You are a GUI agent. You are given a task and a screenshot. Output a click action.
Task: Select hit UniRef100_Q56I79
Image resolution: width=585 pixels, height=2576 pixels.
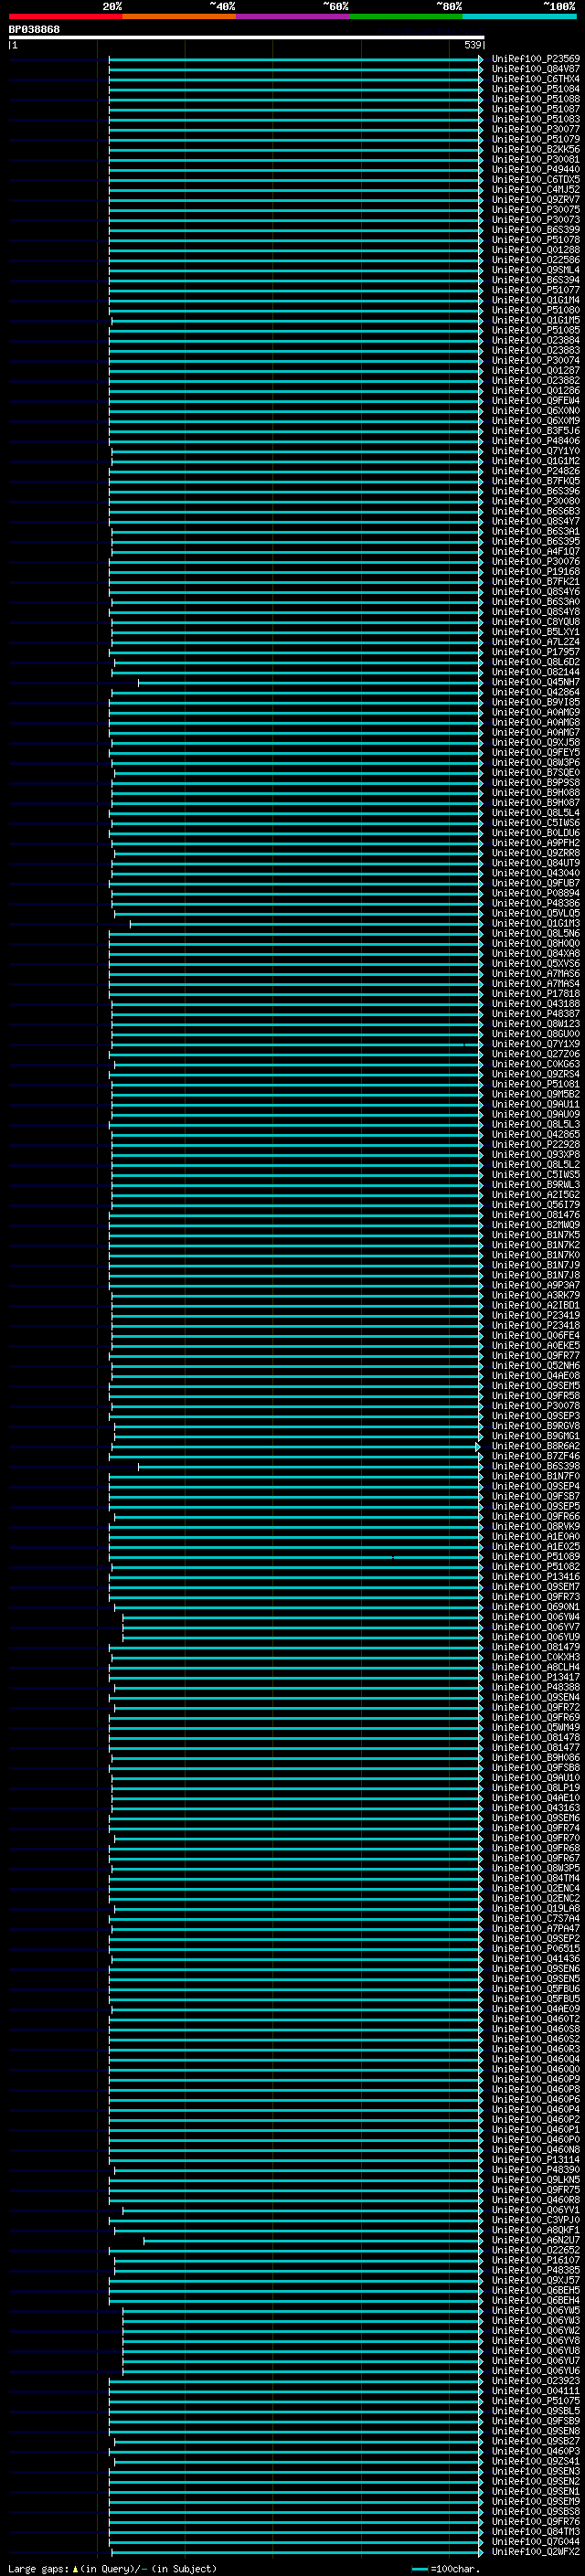tap(536, 1204)
